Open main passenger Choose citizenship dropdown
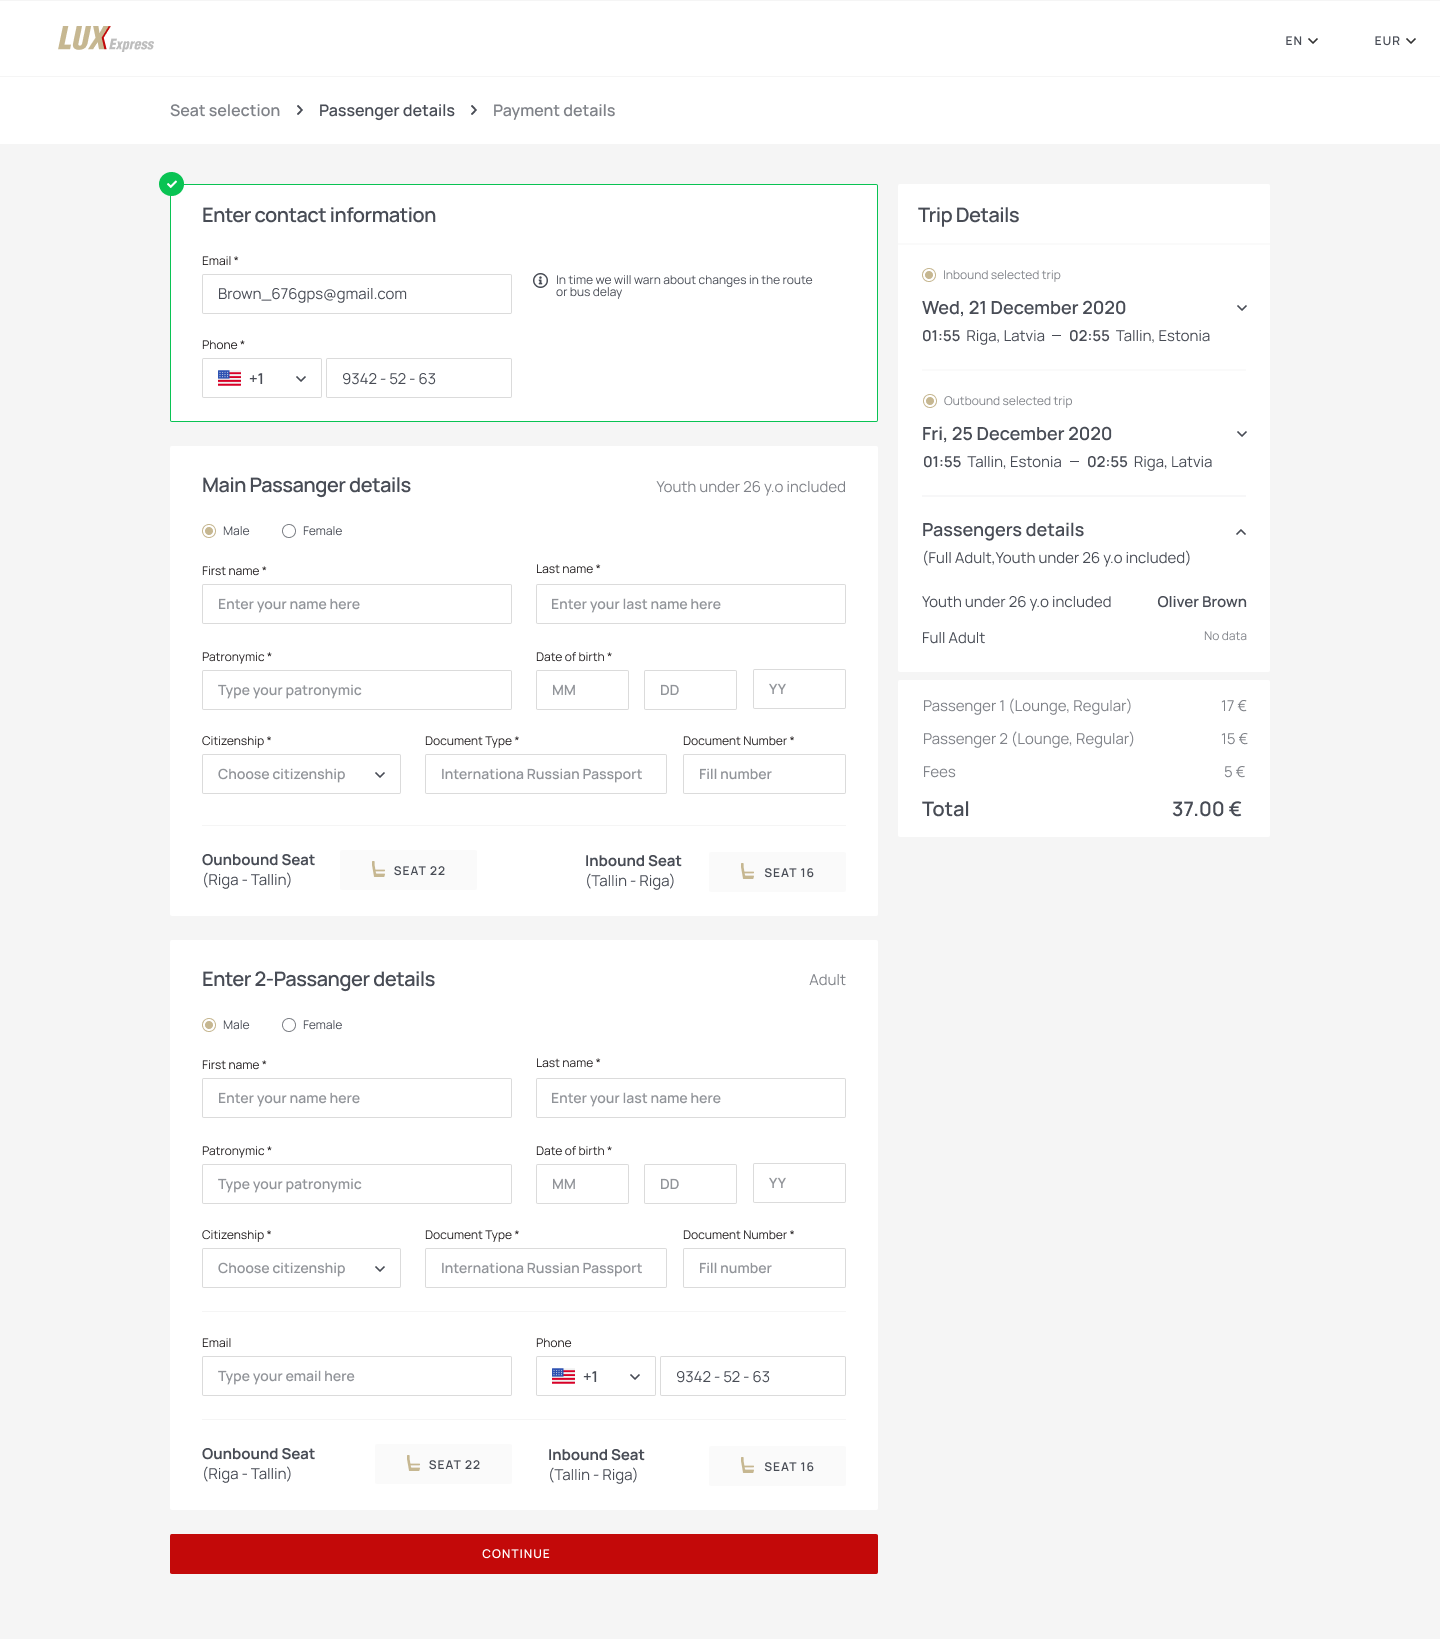The width and height of the screenshot is (1440, 1639). click(301, 774)
